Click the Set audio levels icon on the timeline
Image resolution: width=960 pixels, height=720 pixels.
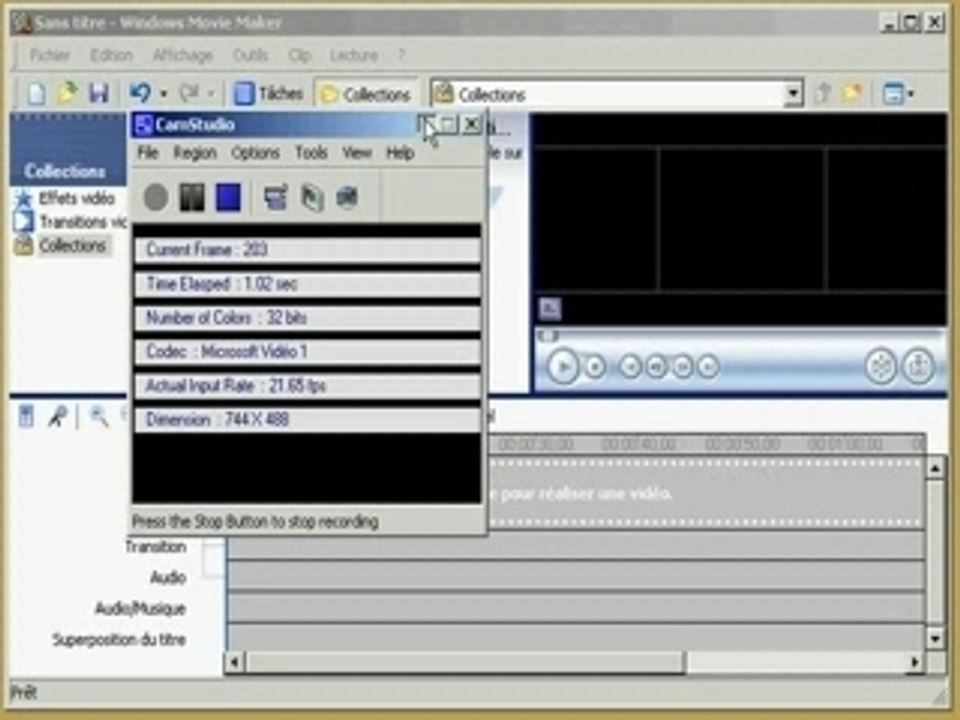tap(26, 416)
